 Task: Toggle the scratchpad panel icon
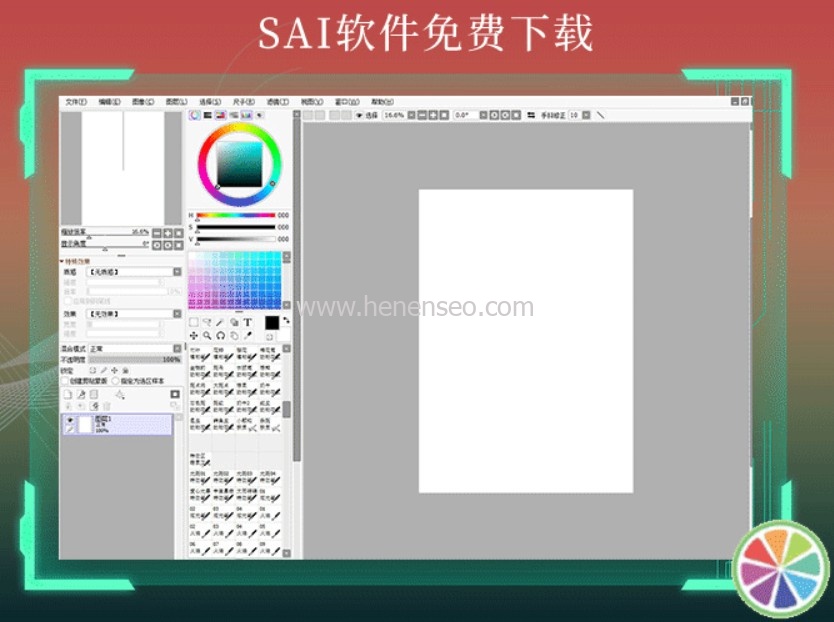click(x=259, y=115)
